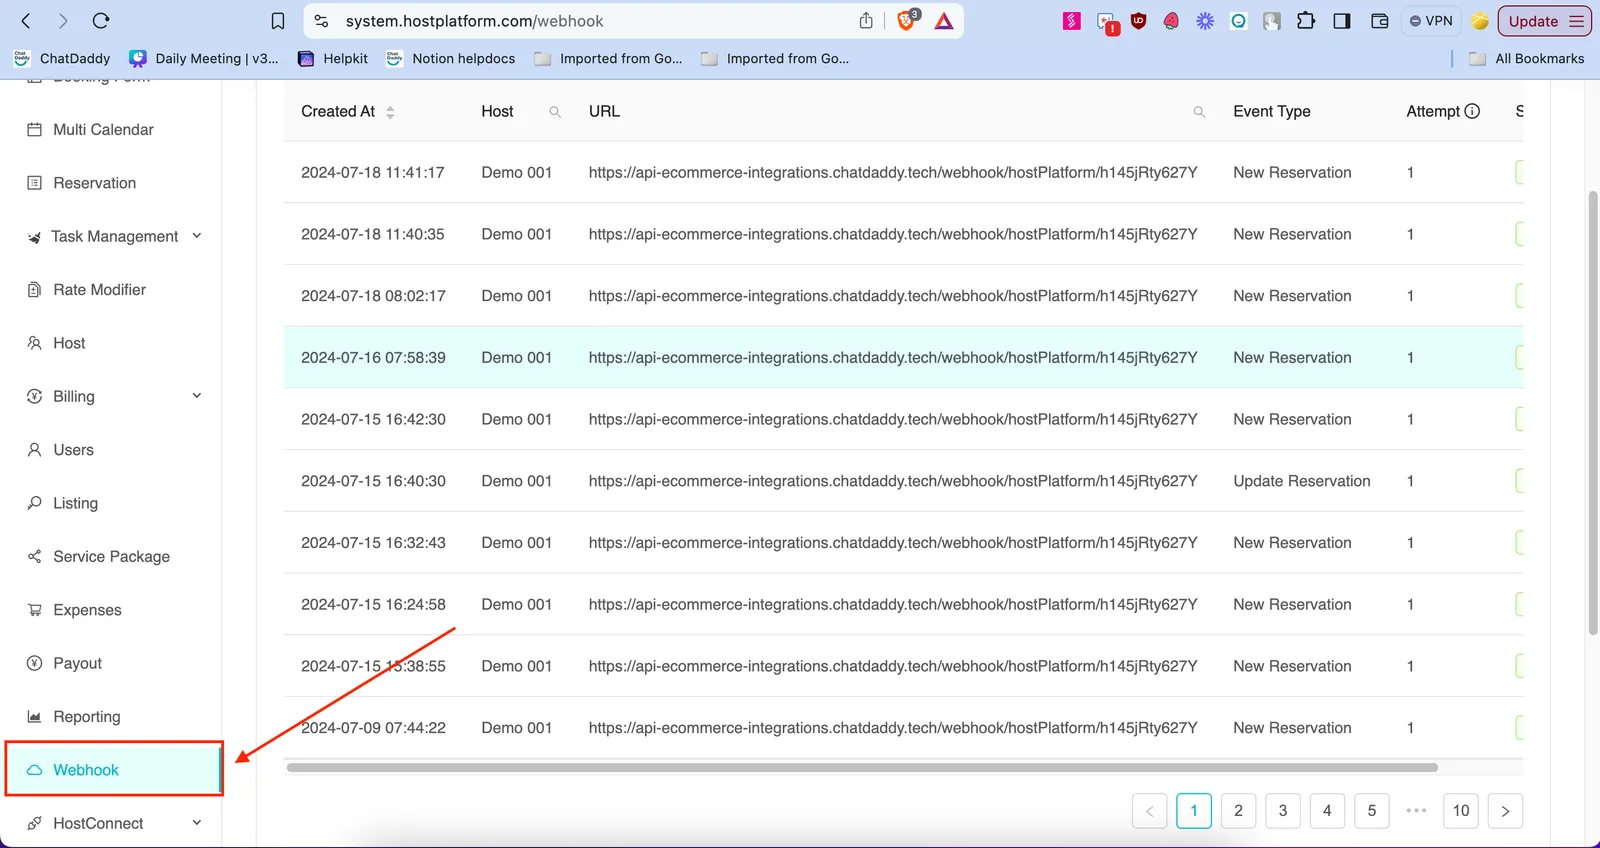Toggle the VPN button

coord(1431,21)
